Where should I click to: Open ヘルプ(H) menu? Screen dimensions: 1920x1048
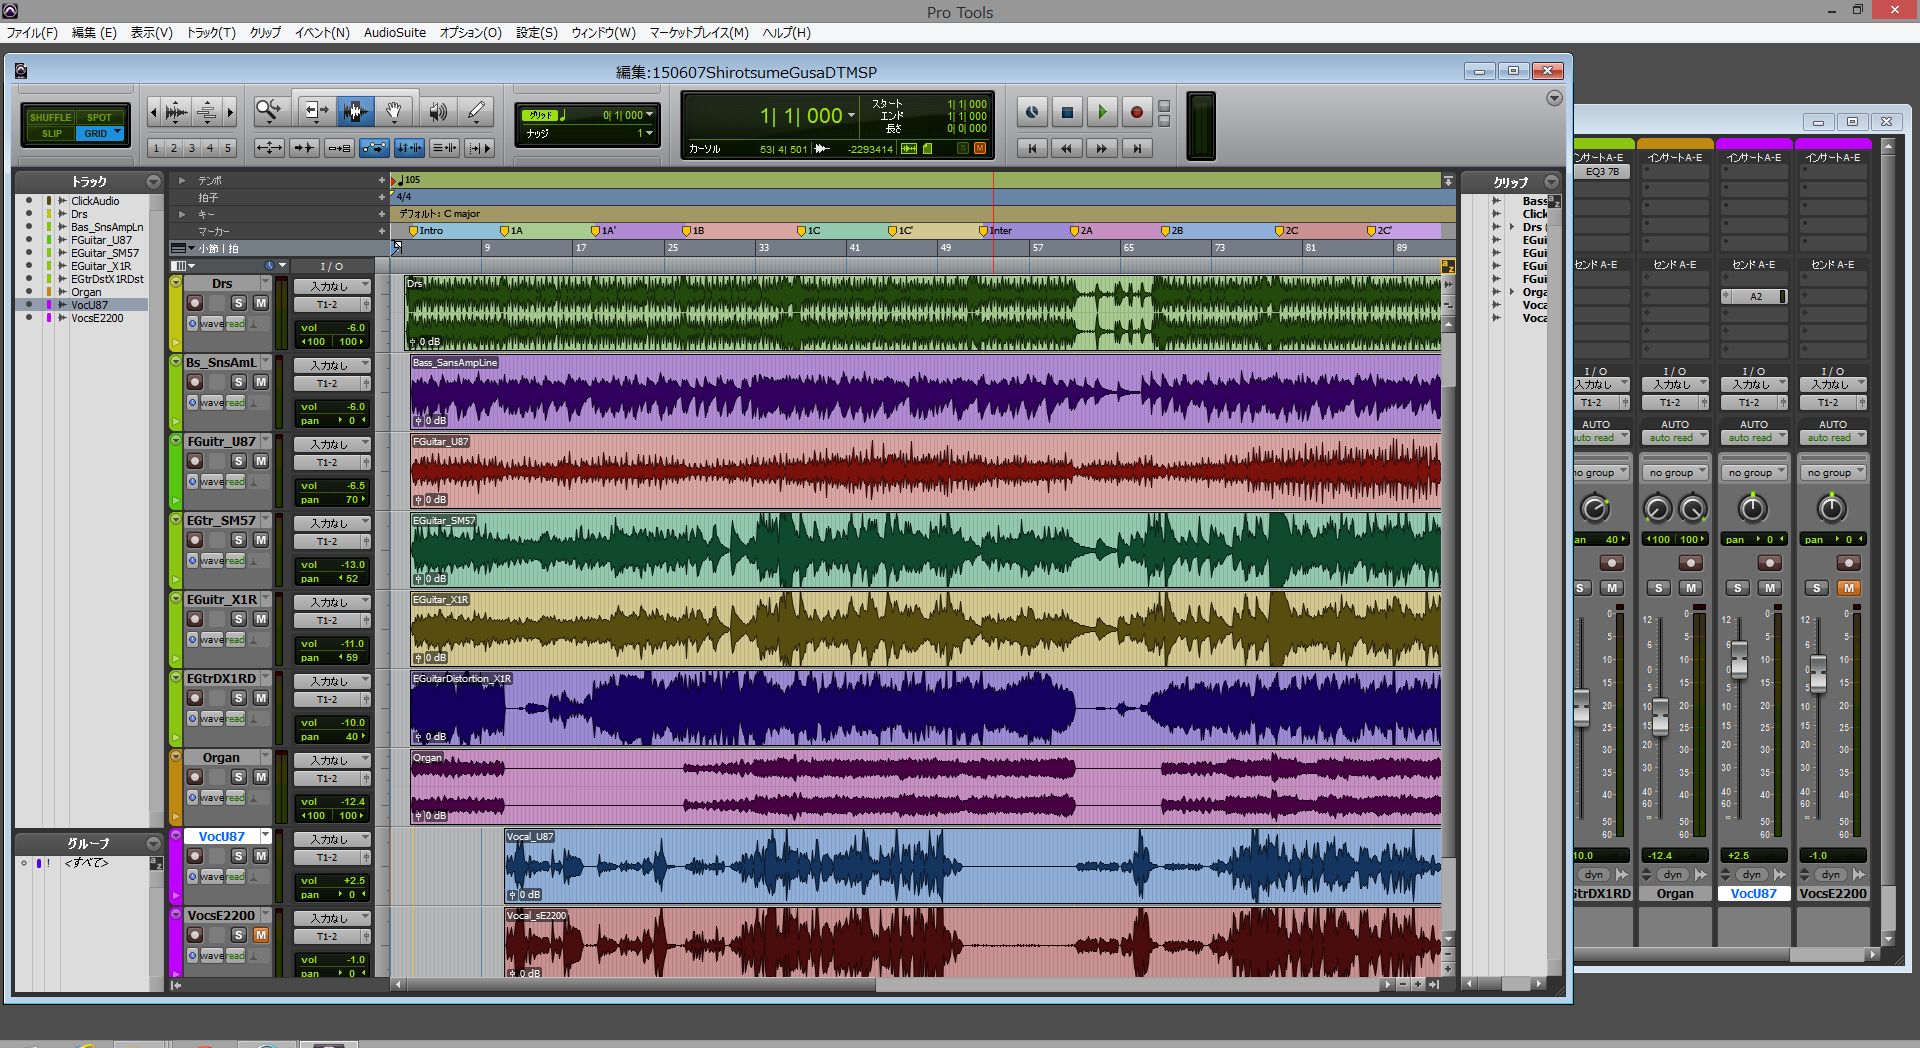[786, 32]
